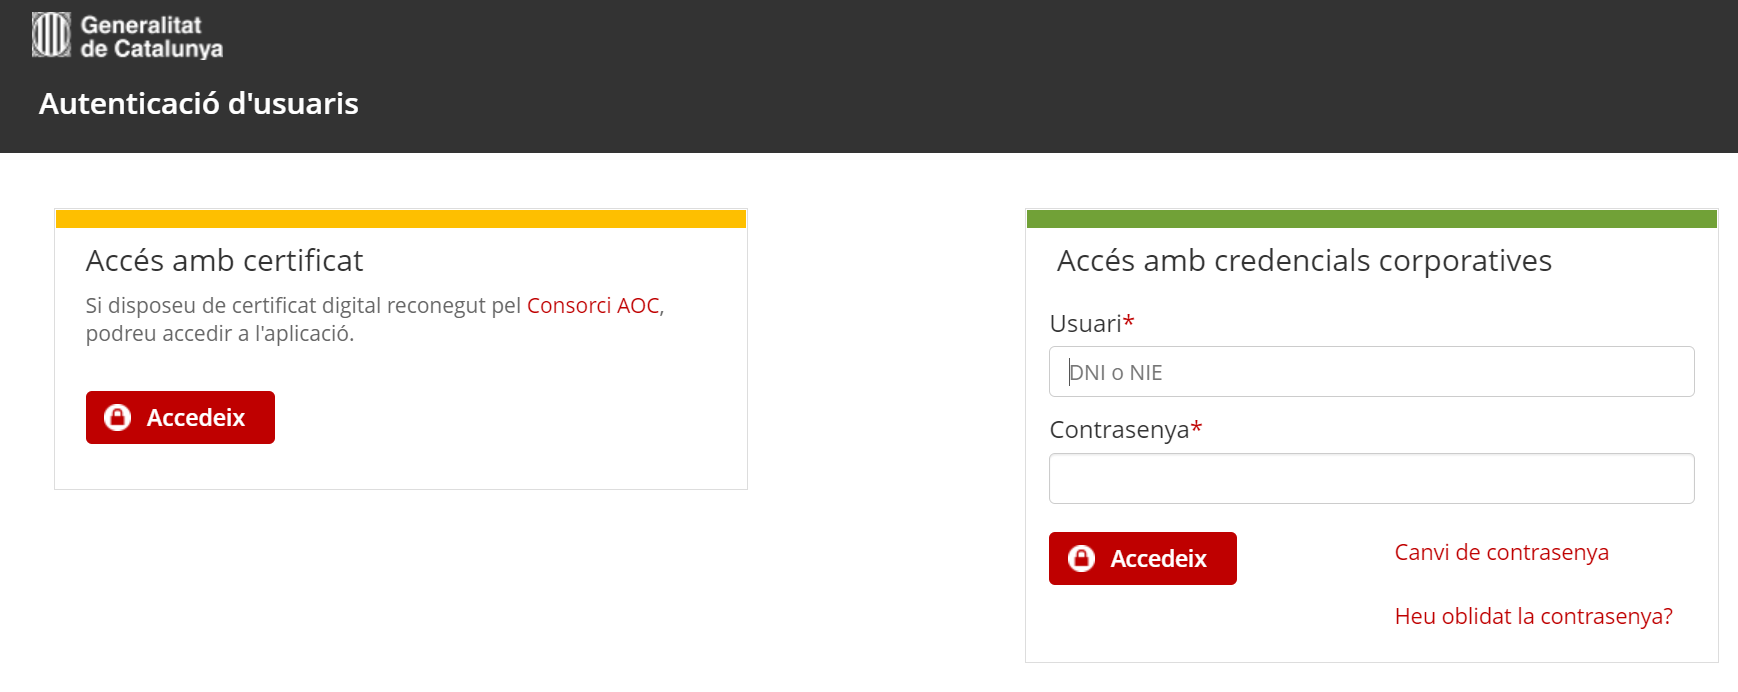
Task: Focus the Contrasenya password field
Action: 1371,478
